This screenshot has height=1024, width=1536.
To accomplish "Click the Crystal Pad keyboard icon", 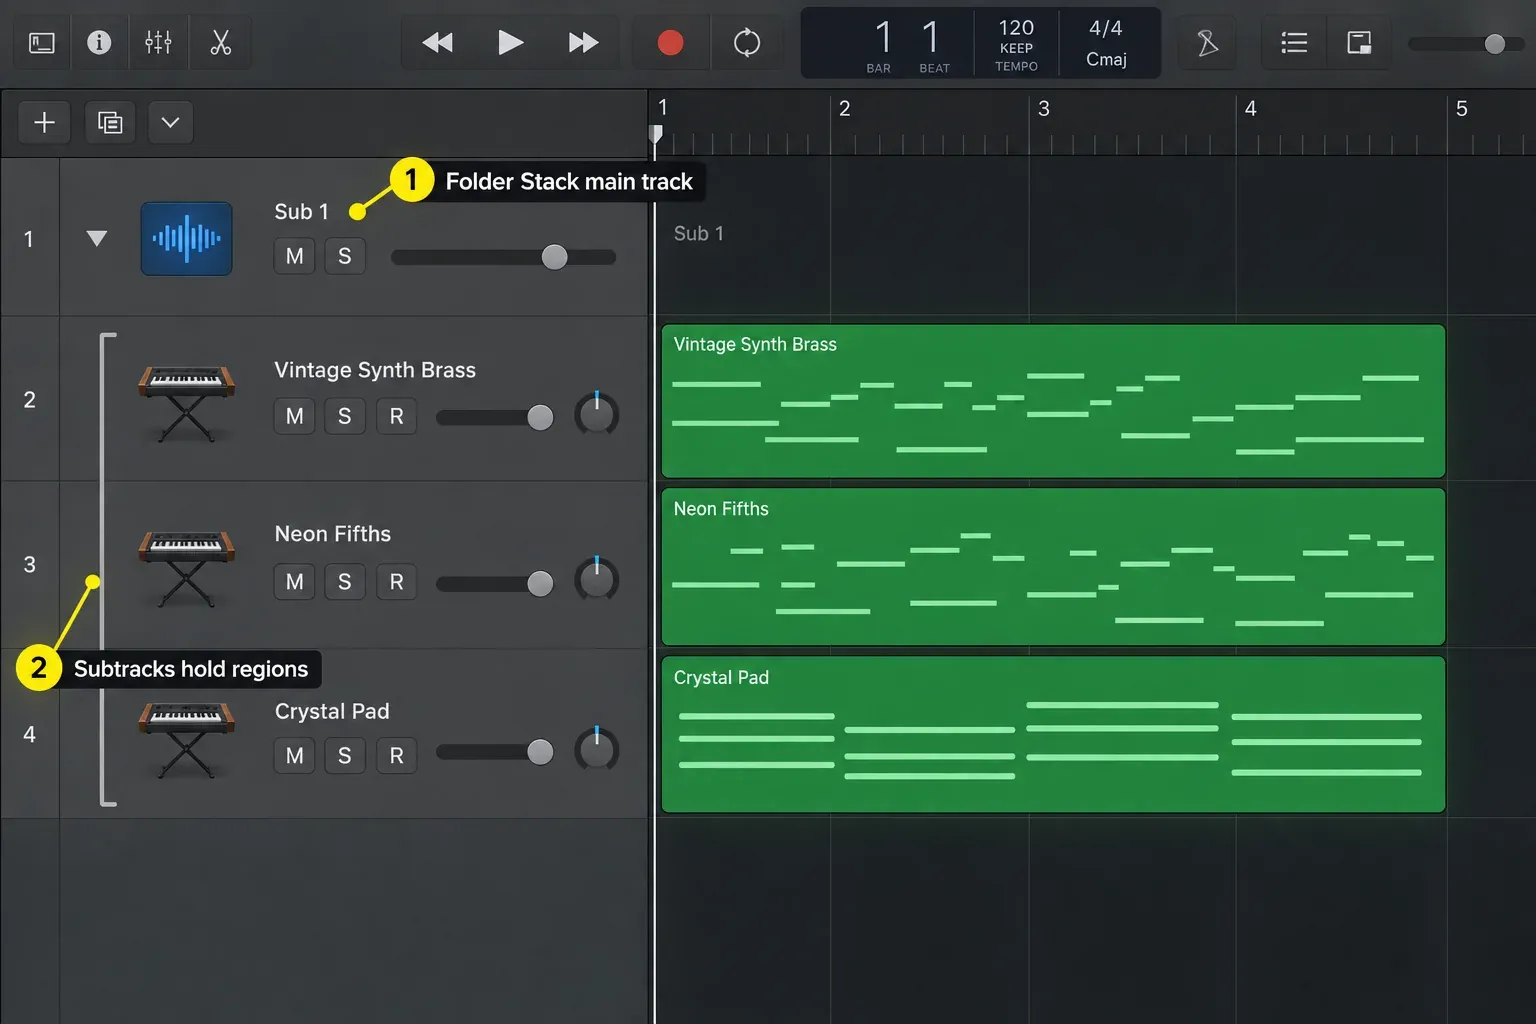I will pos(187,738).
